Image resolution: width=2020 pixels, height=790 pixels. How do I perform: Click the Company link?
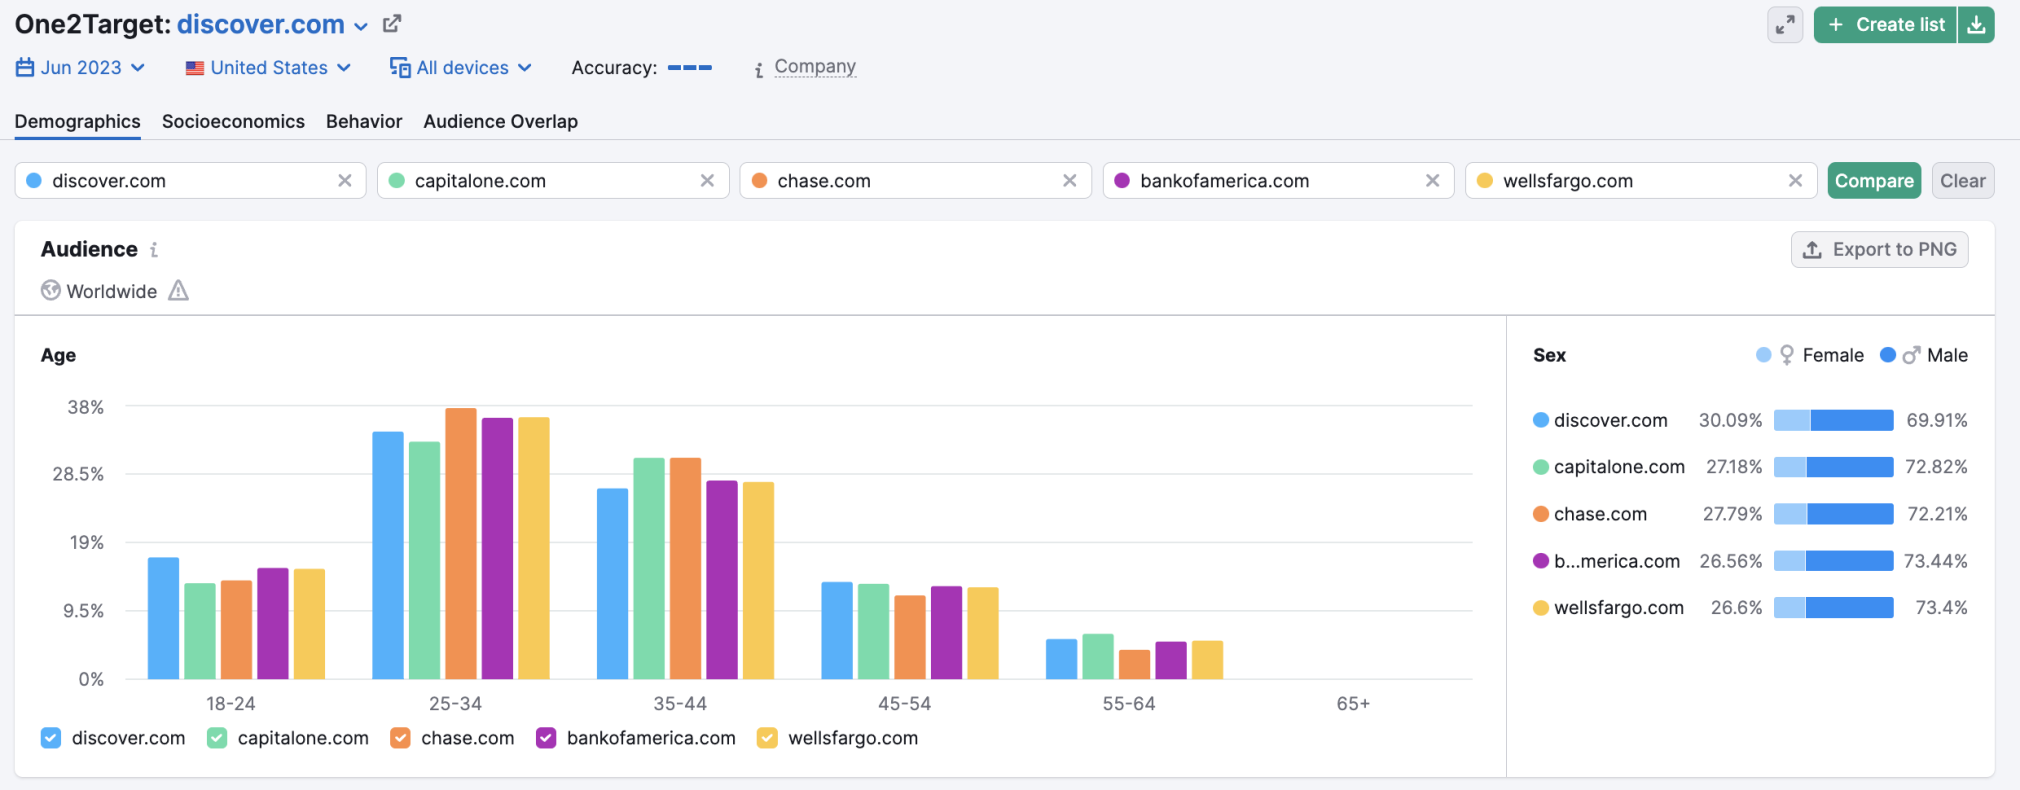pyautogui.click(x=815, y=67)
